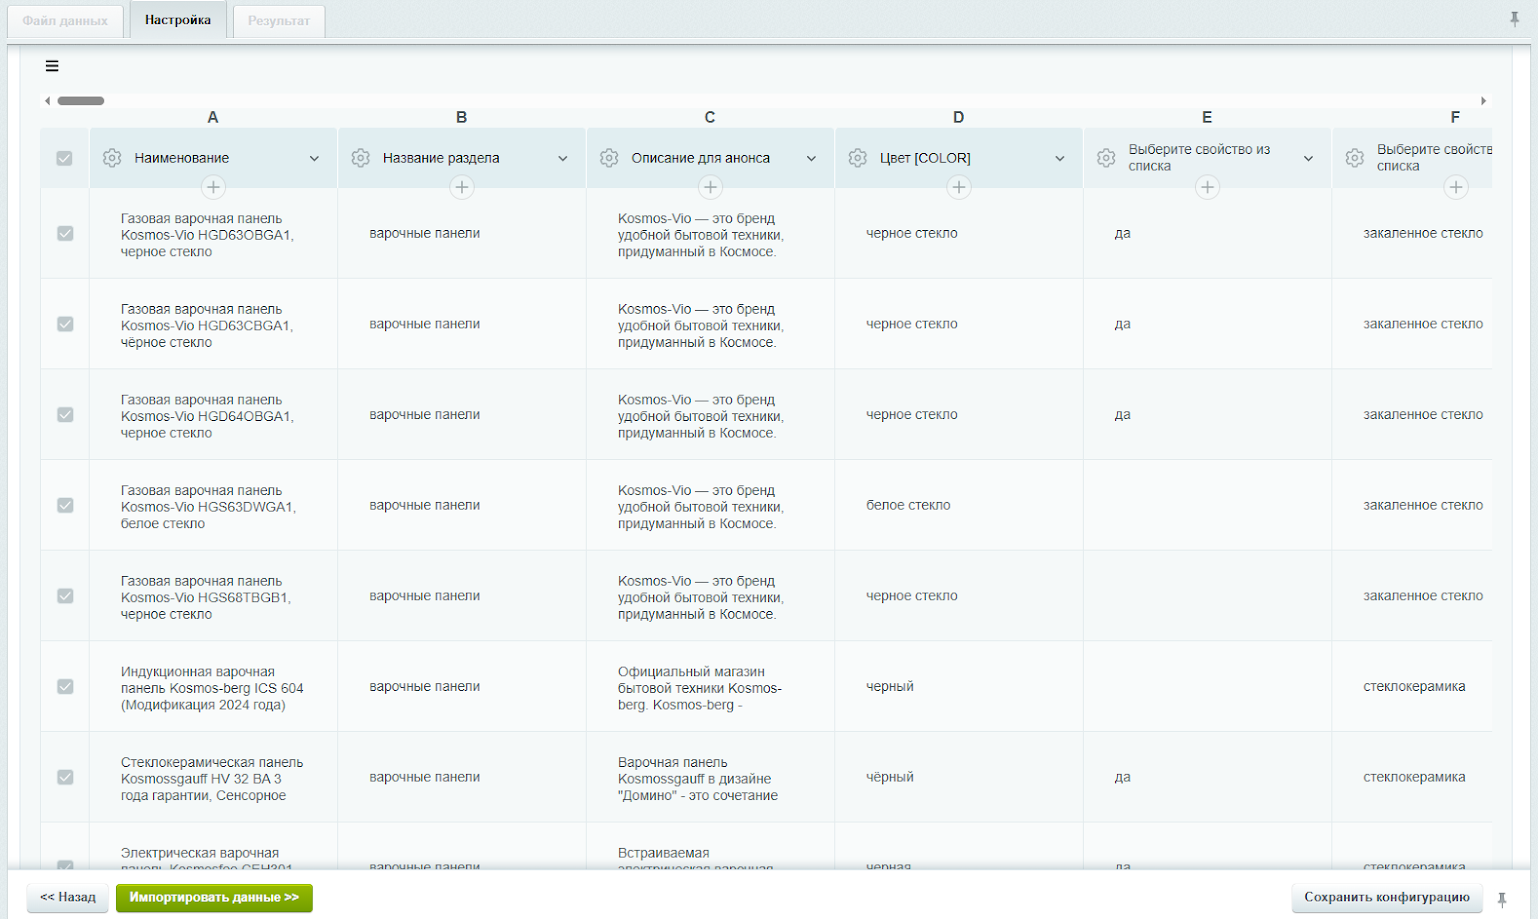Expand column E property dropdown

tap(1308, 158)
